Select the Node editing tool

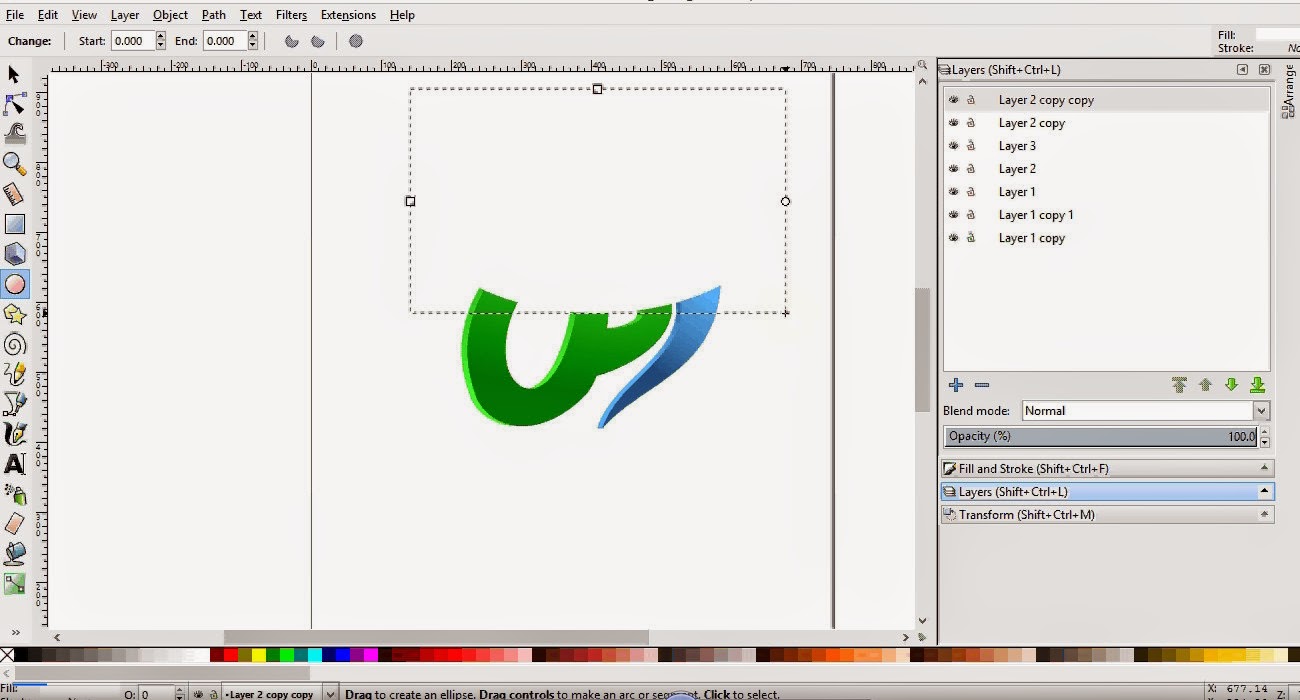click(13, 104)
